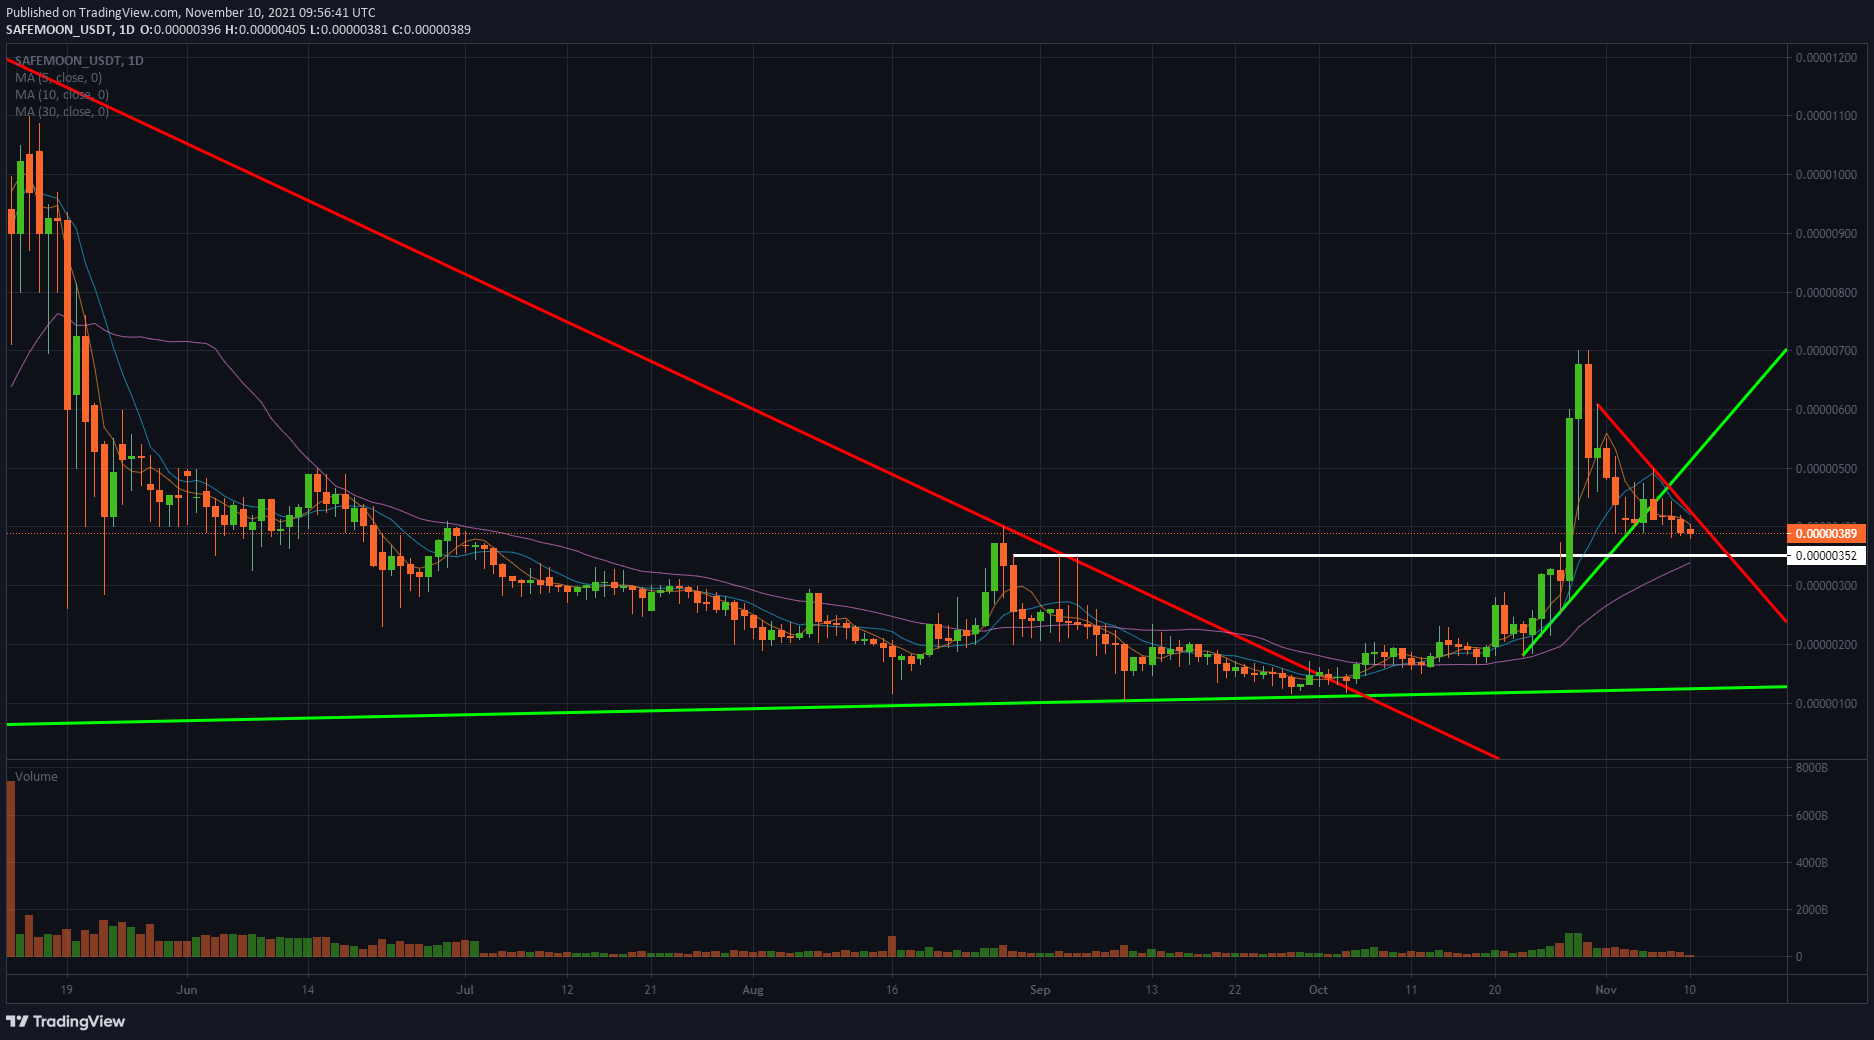This screenshot has height=1040, width=1874.
Task: Click the 0.00000100 price axis label
Action: 1826,704
